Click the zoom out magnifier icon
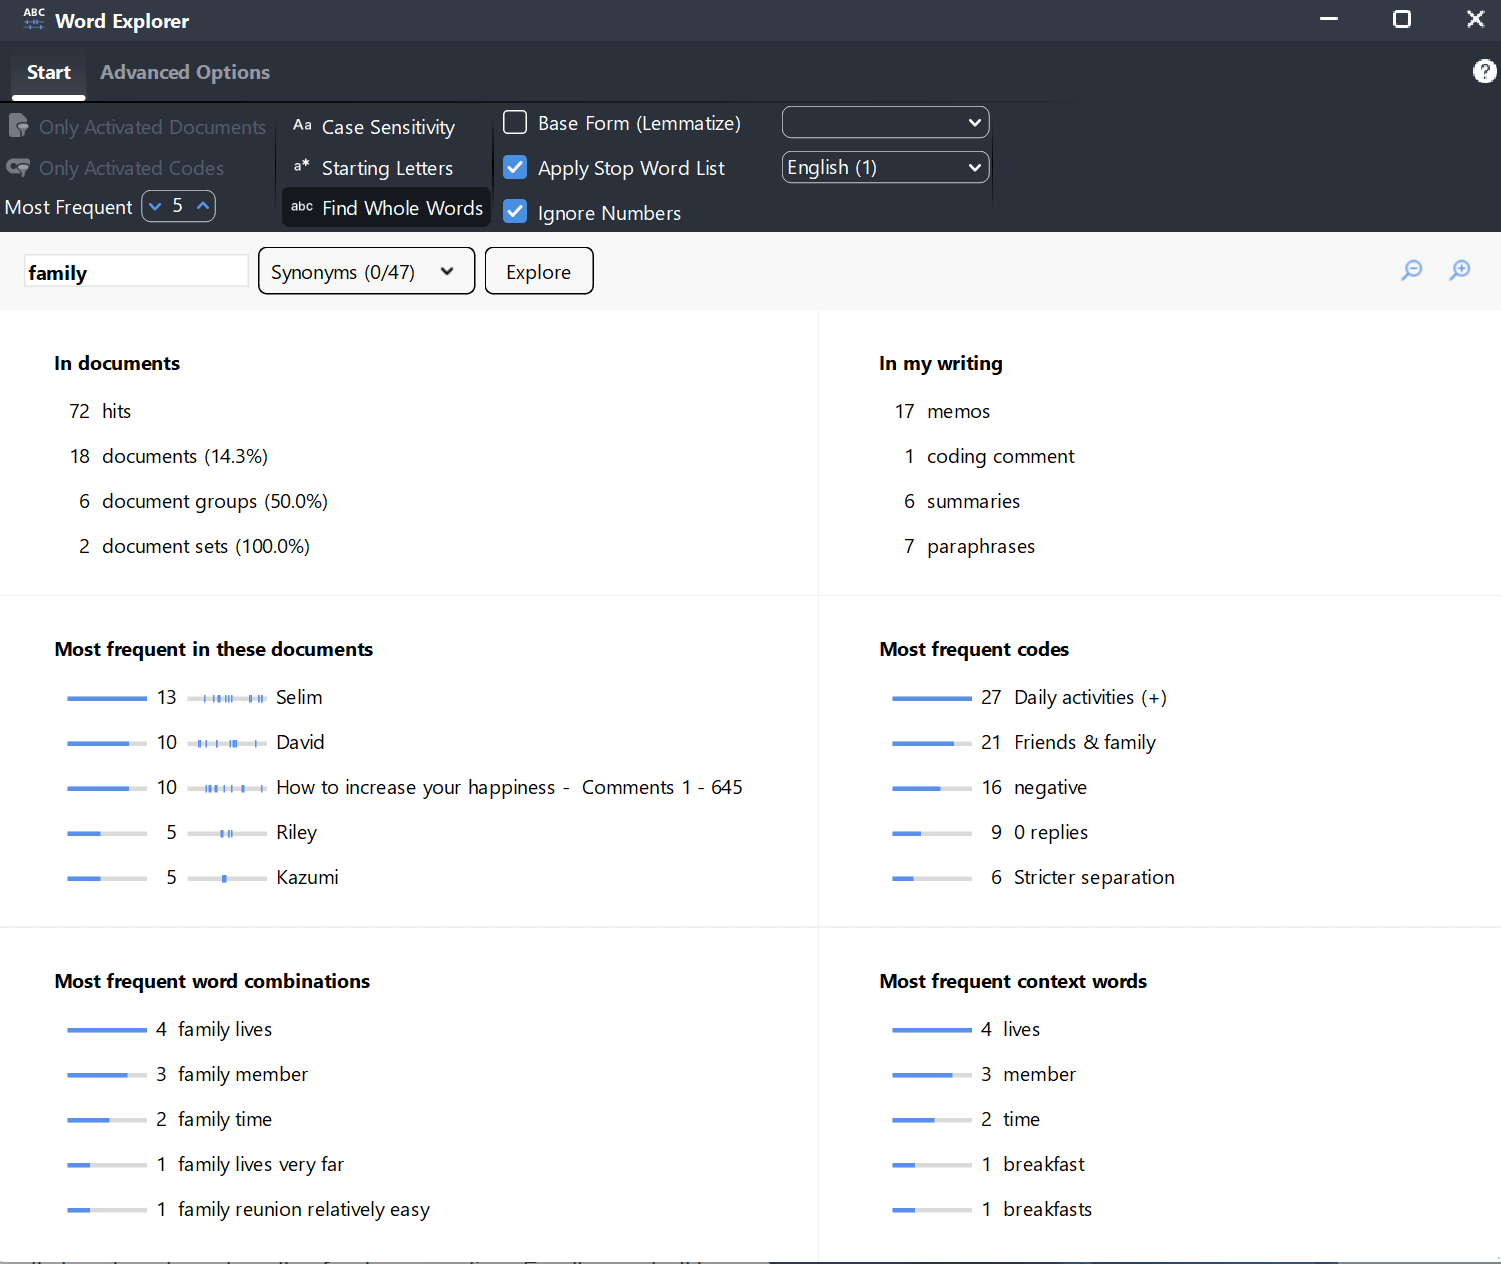 pyautogui.click(x=1411, y=270)
